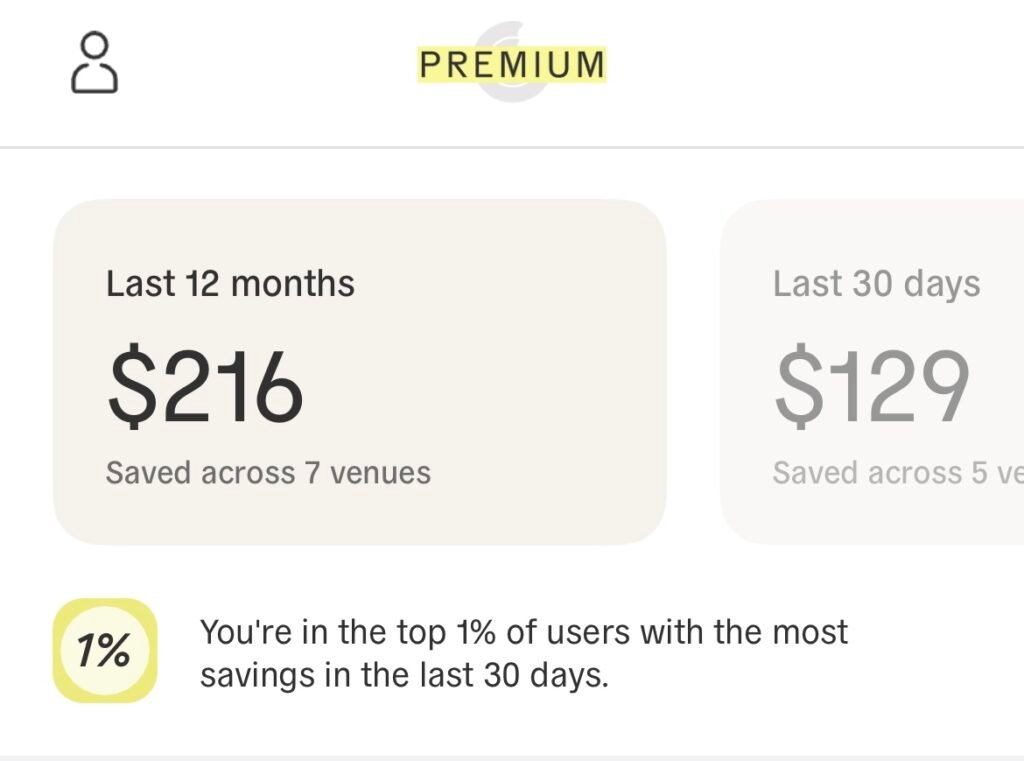
Task: Click the yellow 1% badge icon
Action: 105,651
